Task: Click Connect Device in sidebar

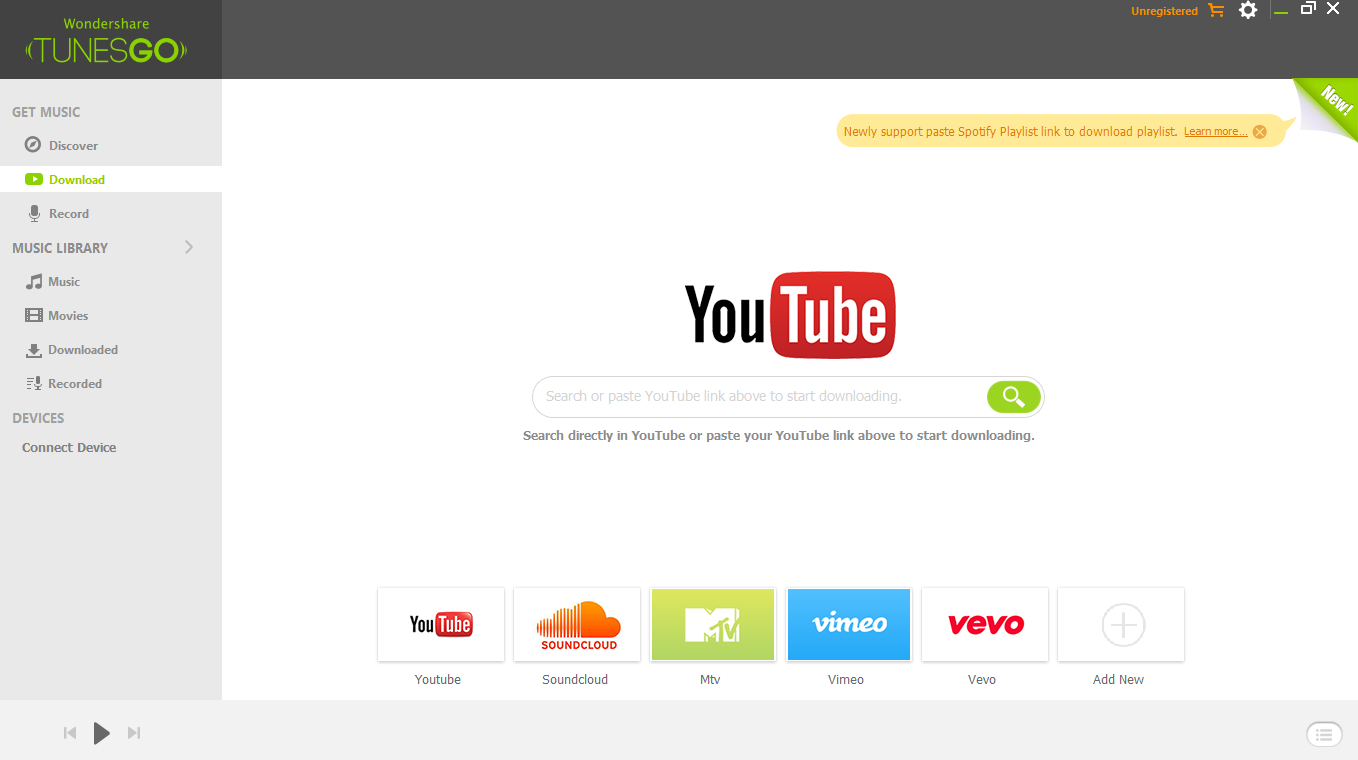Action: [x=69, y=447]
